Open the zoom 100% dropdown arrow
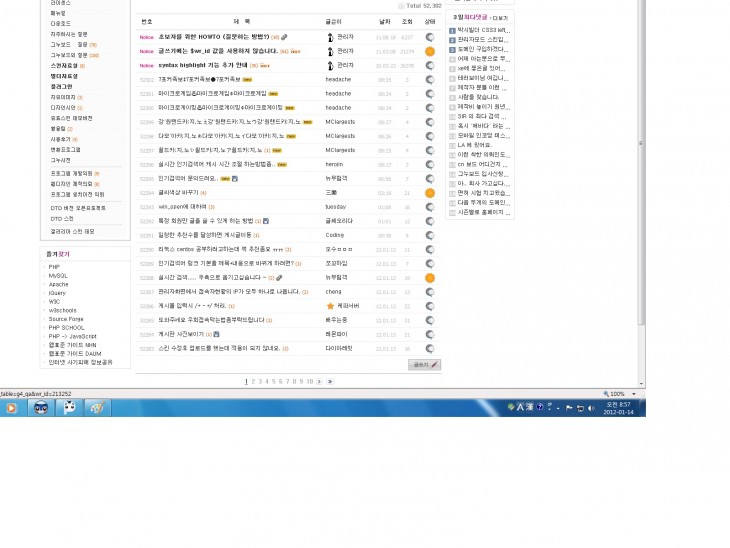The width and height of the screenshot is (730, 548). point(634,394)
